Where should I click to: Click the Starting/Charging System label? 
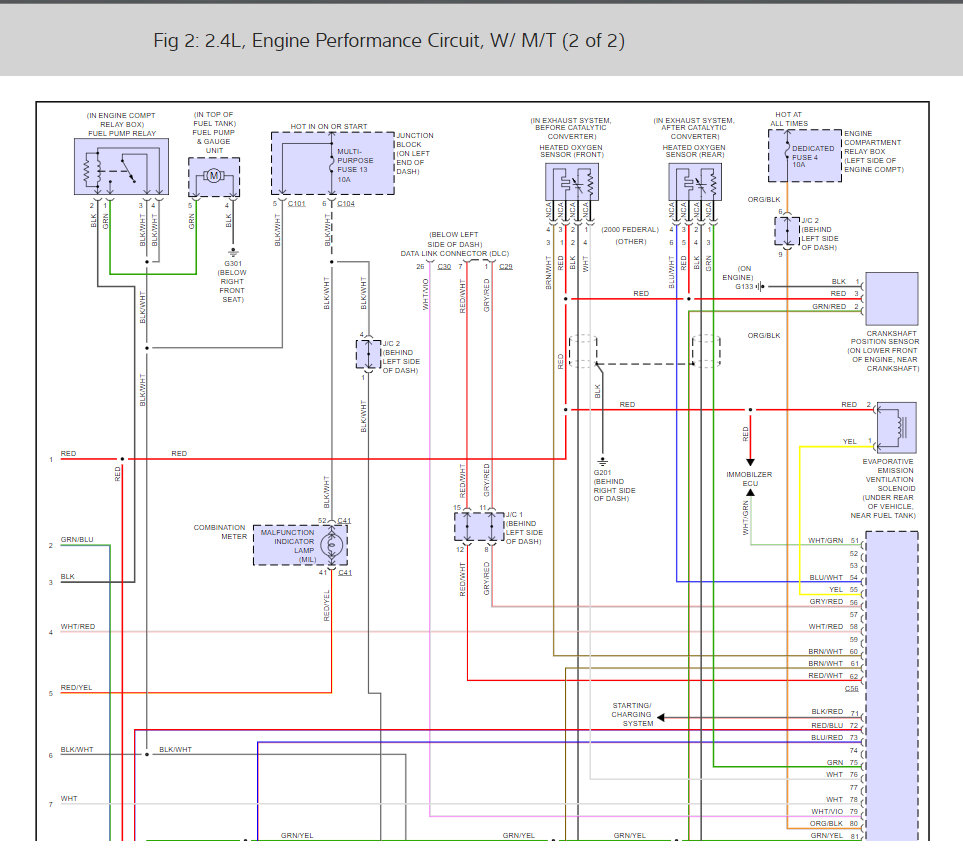click(x=632, y=714)
